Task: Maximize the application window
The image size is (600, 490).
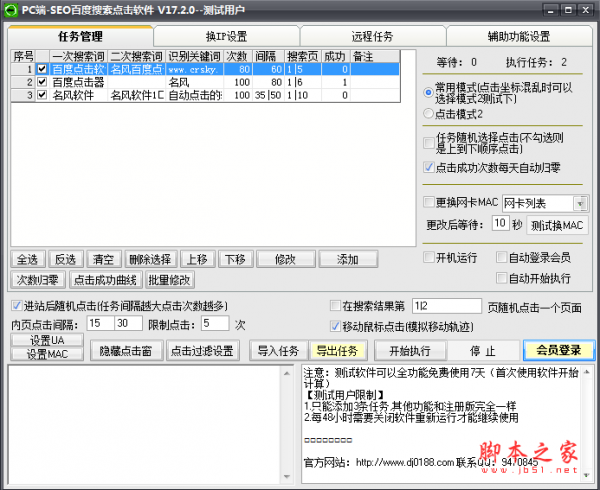Action: tap(568, 10)
